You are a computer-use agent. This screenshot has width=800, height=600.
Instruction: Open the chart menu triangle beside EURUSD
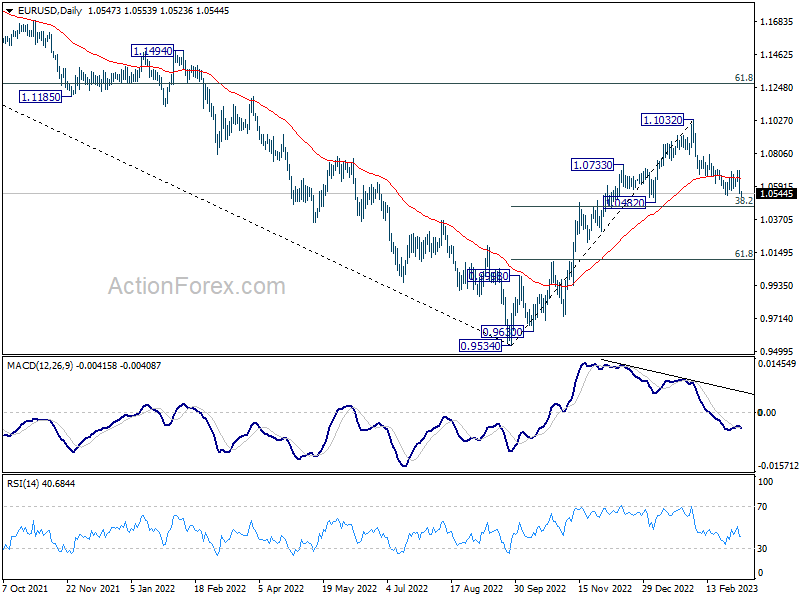(10, 11)
